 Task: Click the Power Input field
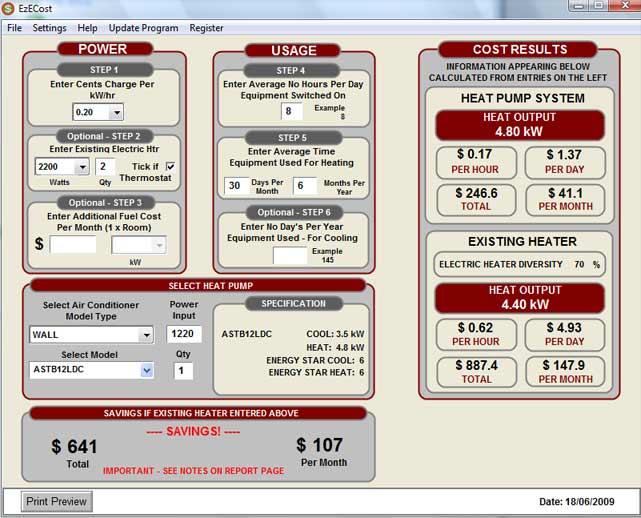point(184,335)
